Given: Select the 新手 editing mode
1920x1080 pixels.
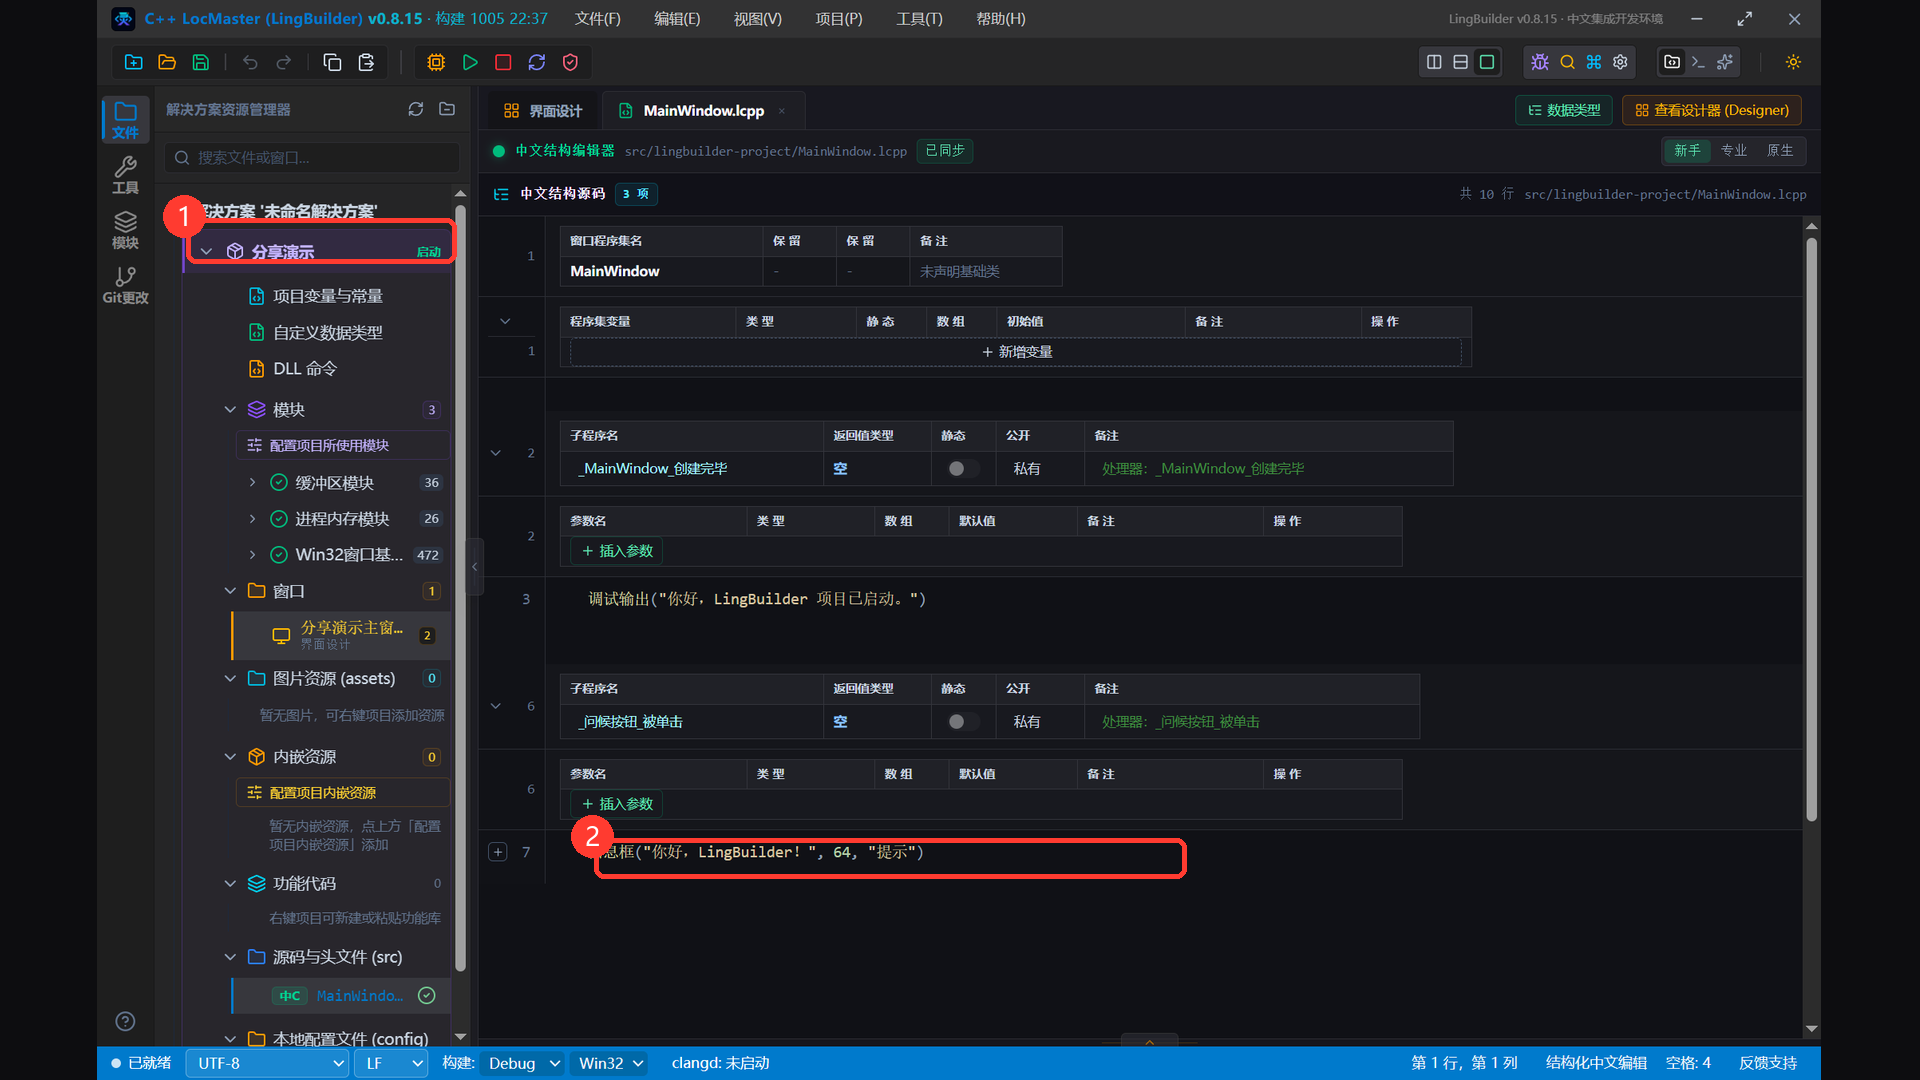Looking at the screenshot, I should coord(1687,150).
